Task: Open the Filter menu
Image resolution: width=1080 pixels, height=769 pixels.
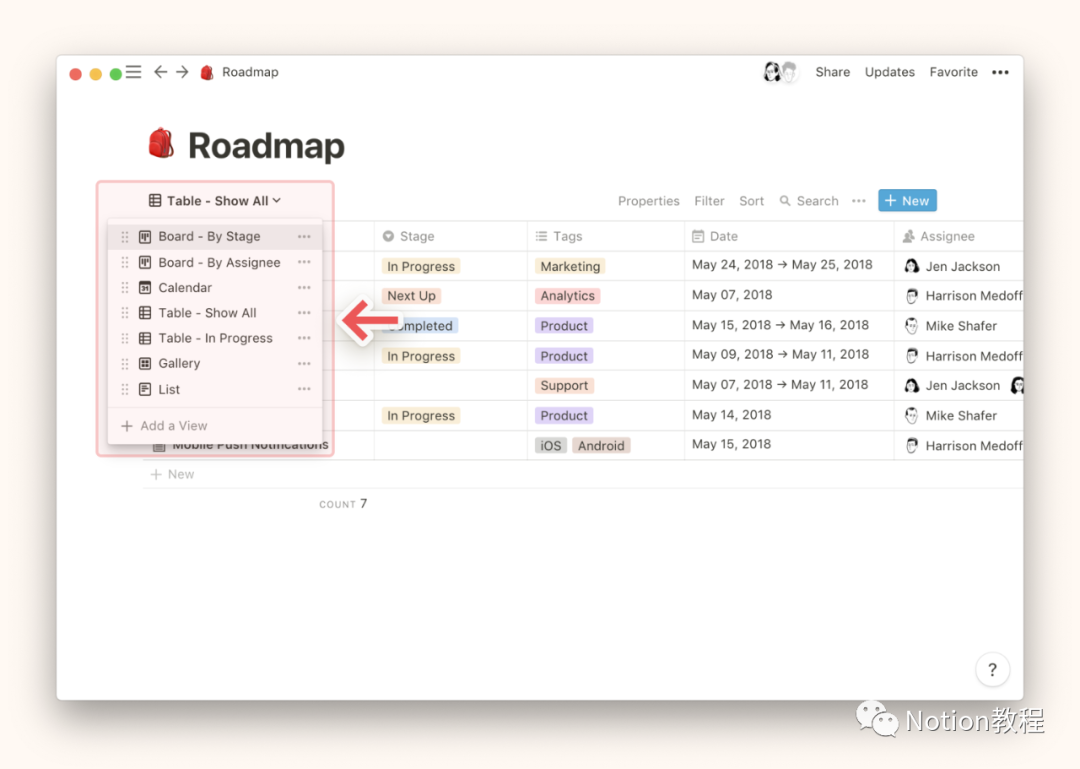Action: tap(709, 201)
